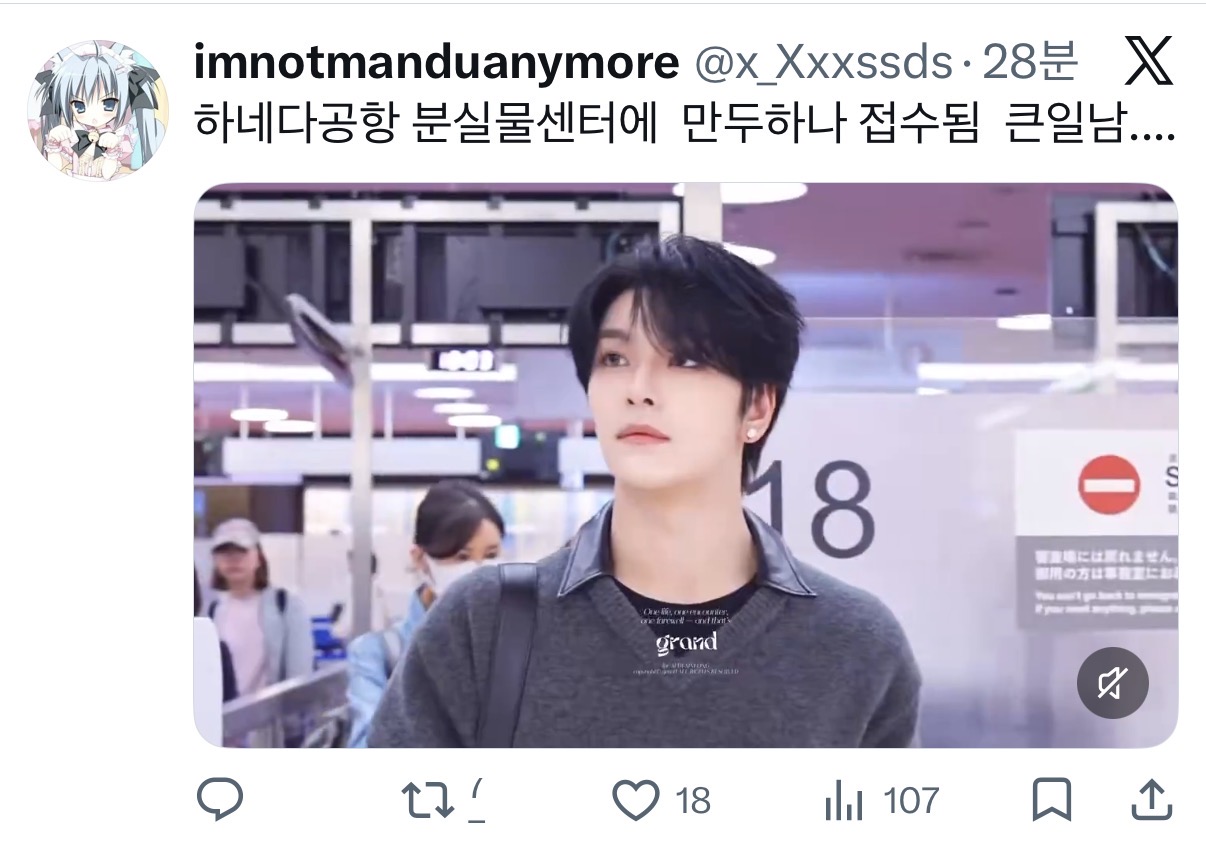
Task: Click the partially hidden retweet count
Action: pyautogui.click(x=477, y=801)
